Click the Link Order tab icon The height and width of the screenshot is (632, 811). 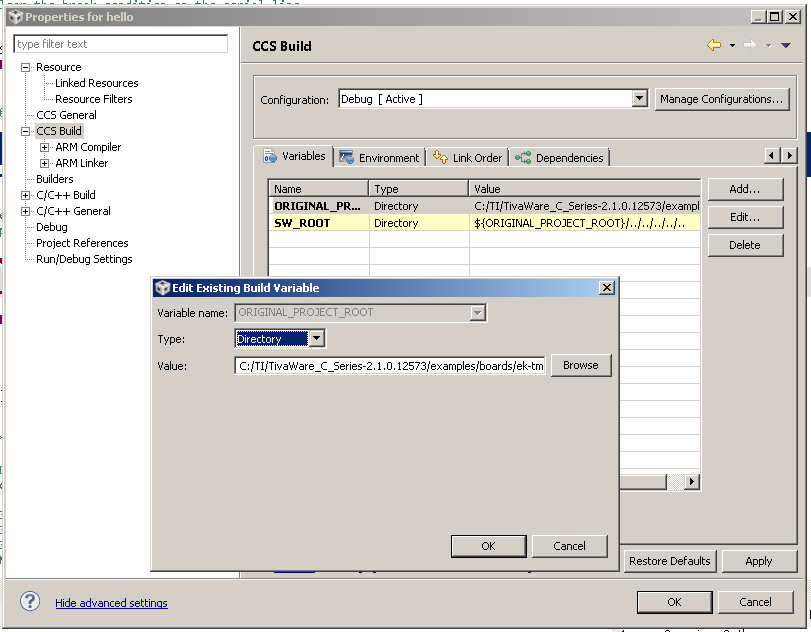click(x=440, y=157)
